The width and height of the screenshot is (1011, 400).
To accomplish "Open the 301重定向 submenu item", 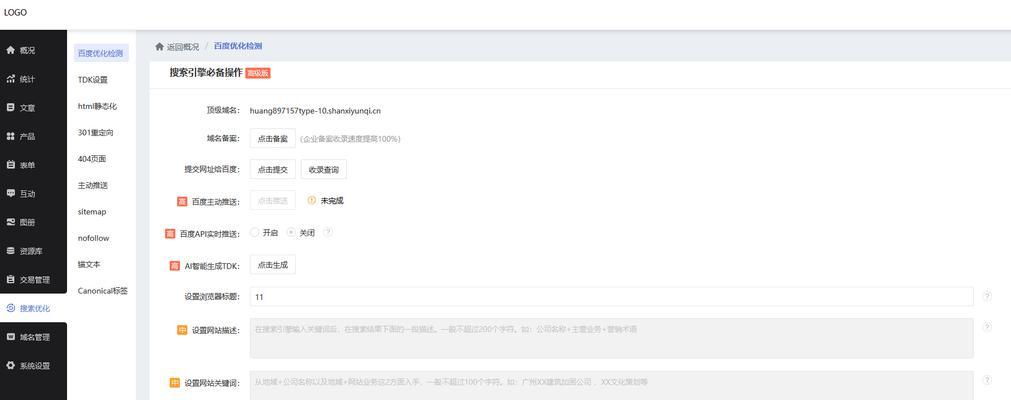I will coord(96,133).
